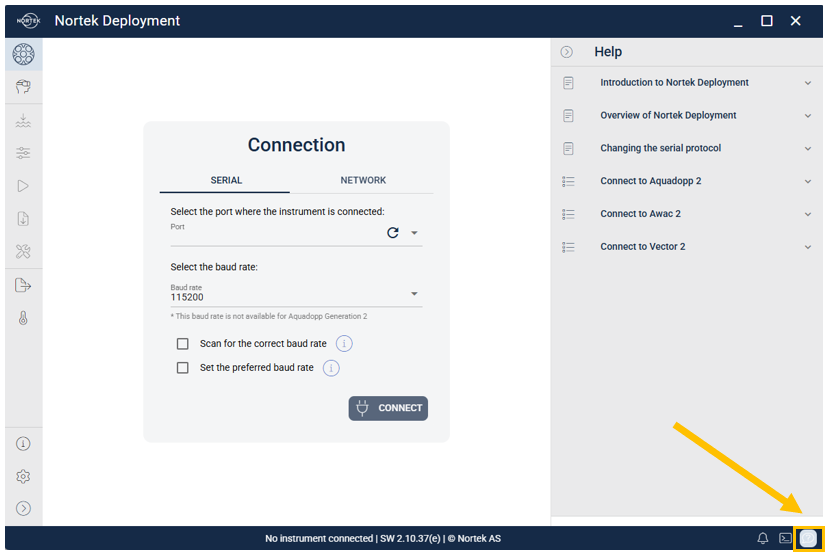The image size is (828, 555).
Task: Open the info icon in left sidebar
Action: coord(23,444)
